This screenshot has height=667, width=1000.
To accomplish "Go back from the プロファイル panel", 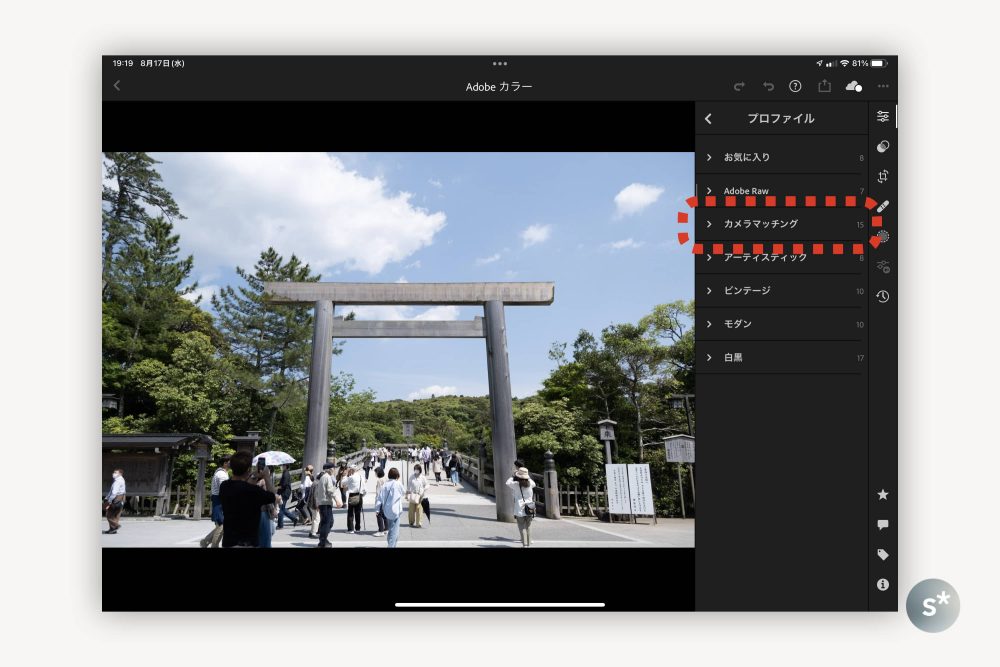I will point(707,118).
